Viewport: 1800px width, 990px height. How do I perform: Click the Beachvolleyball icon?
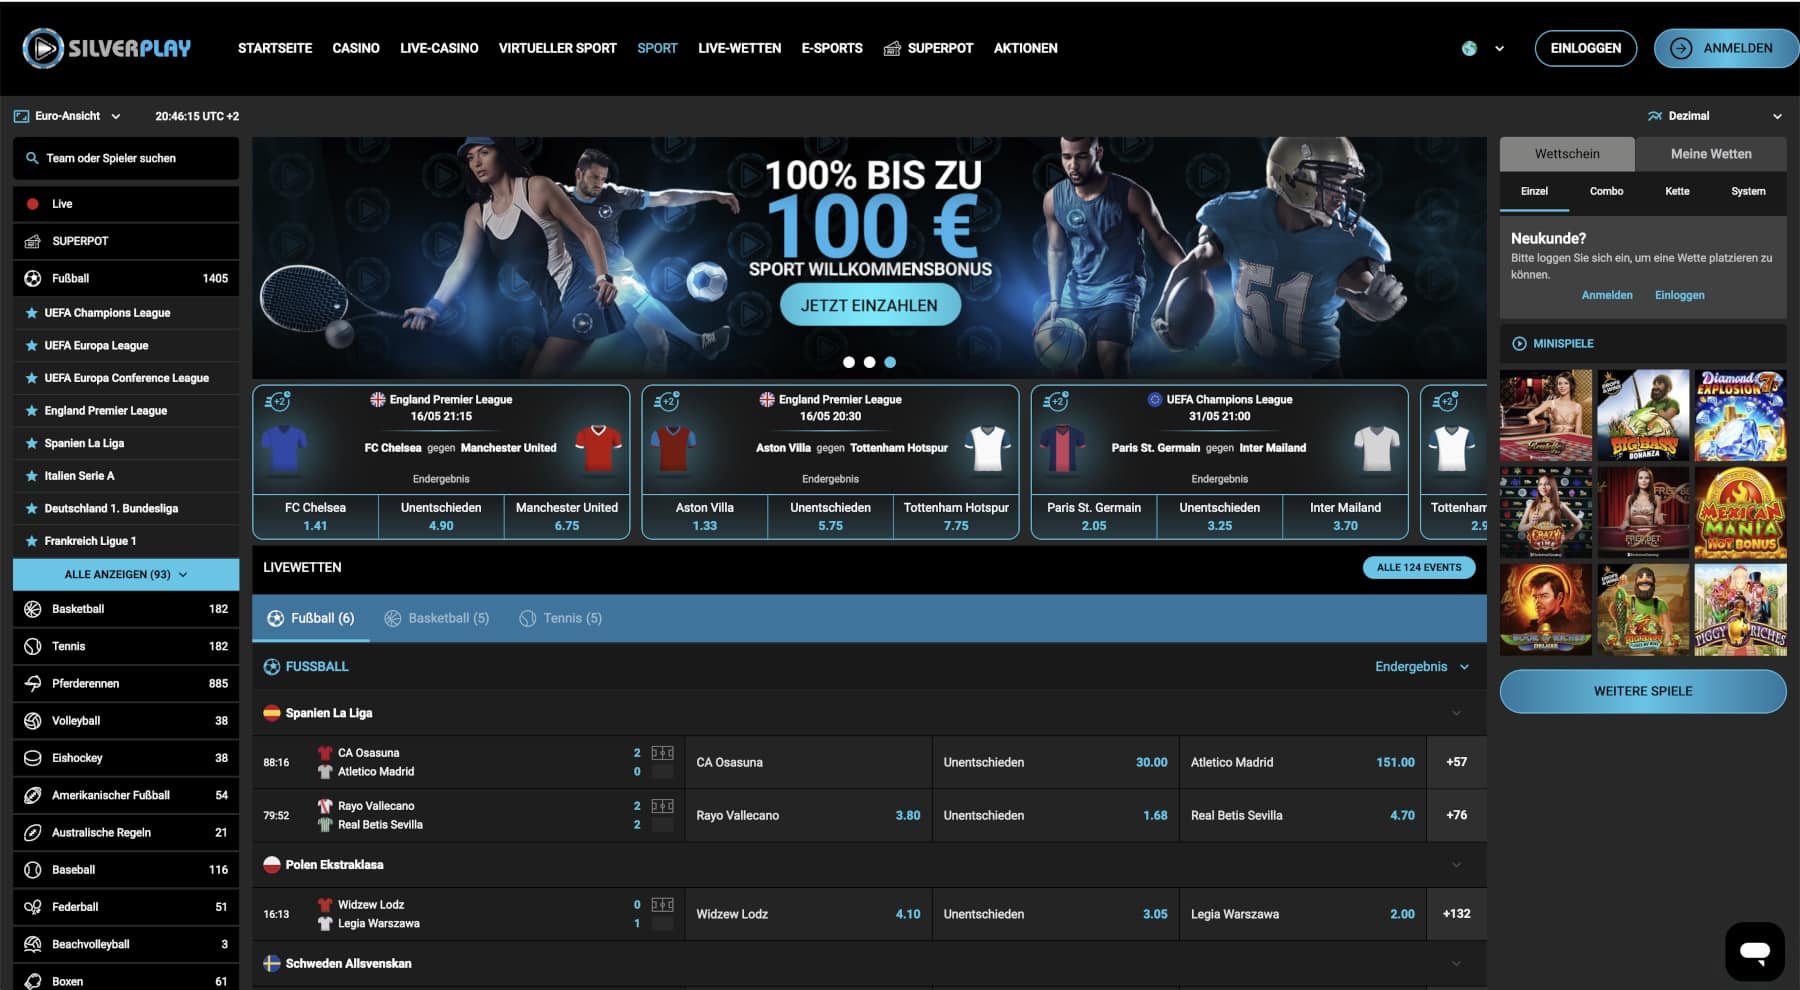click(33, 945)
